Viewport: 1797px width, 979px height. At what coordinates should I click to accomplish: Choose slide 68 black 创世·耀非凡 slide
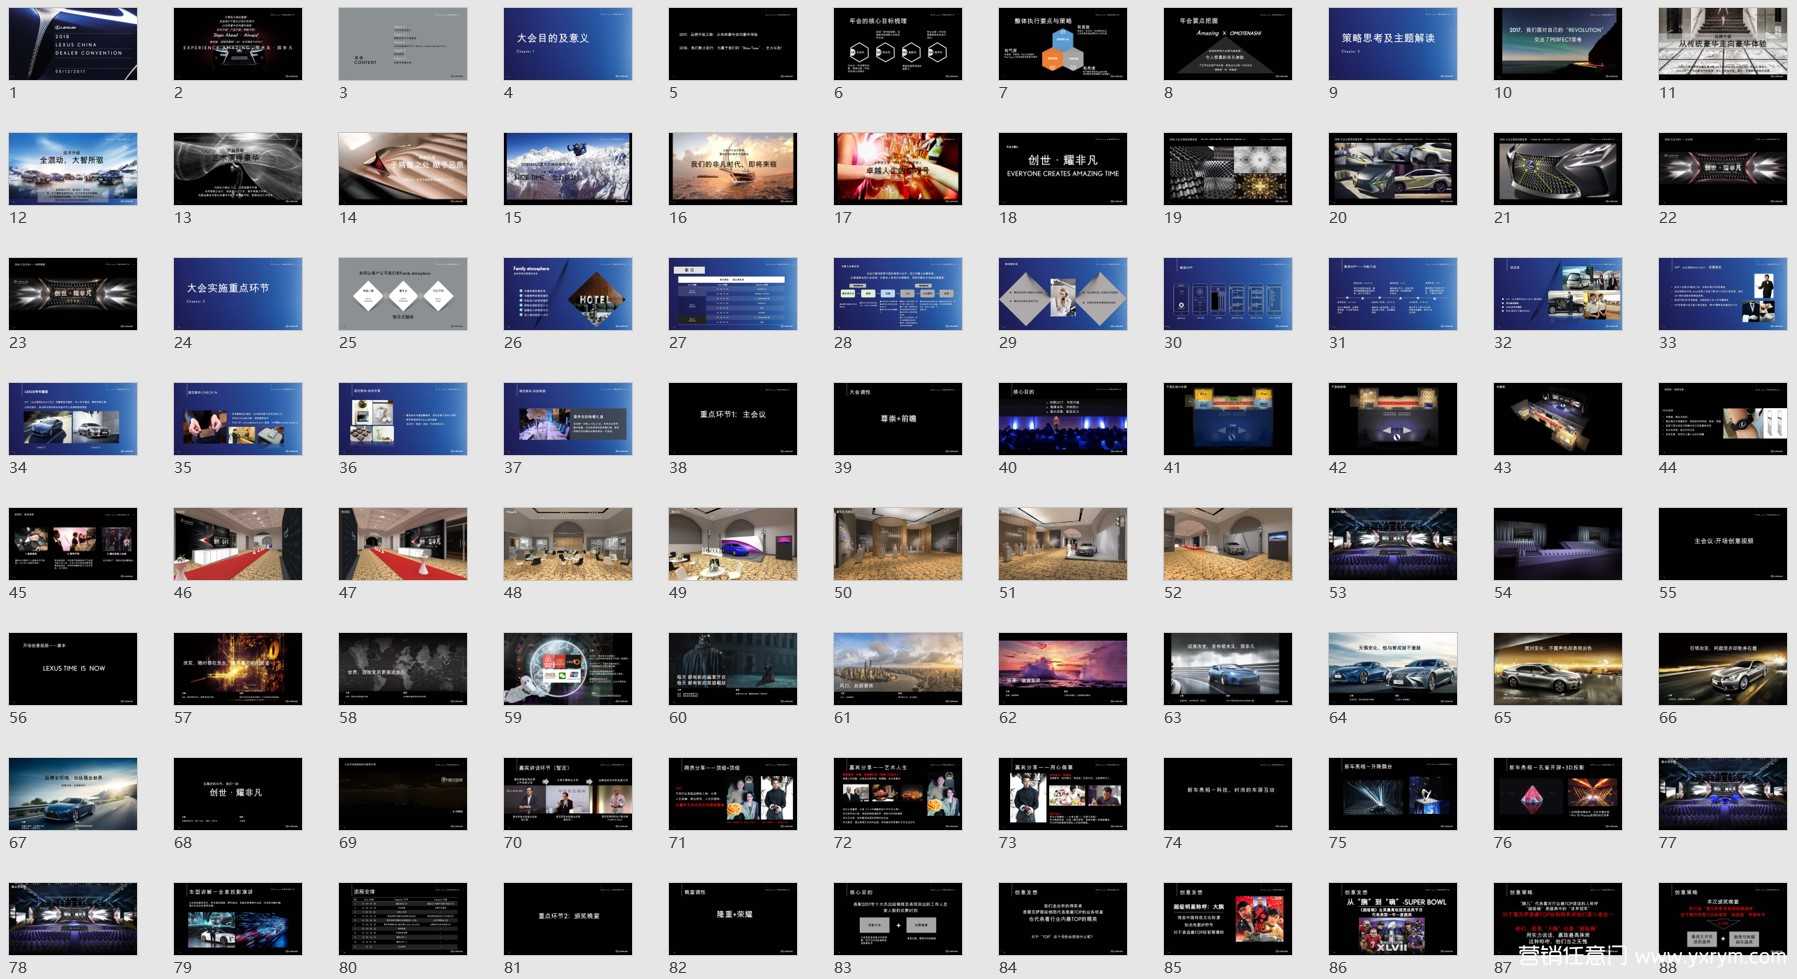[238, 794]
